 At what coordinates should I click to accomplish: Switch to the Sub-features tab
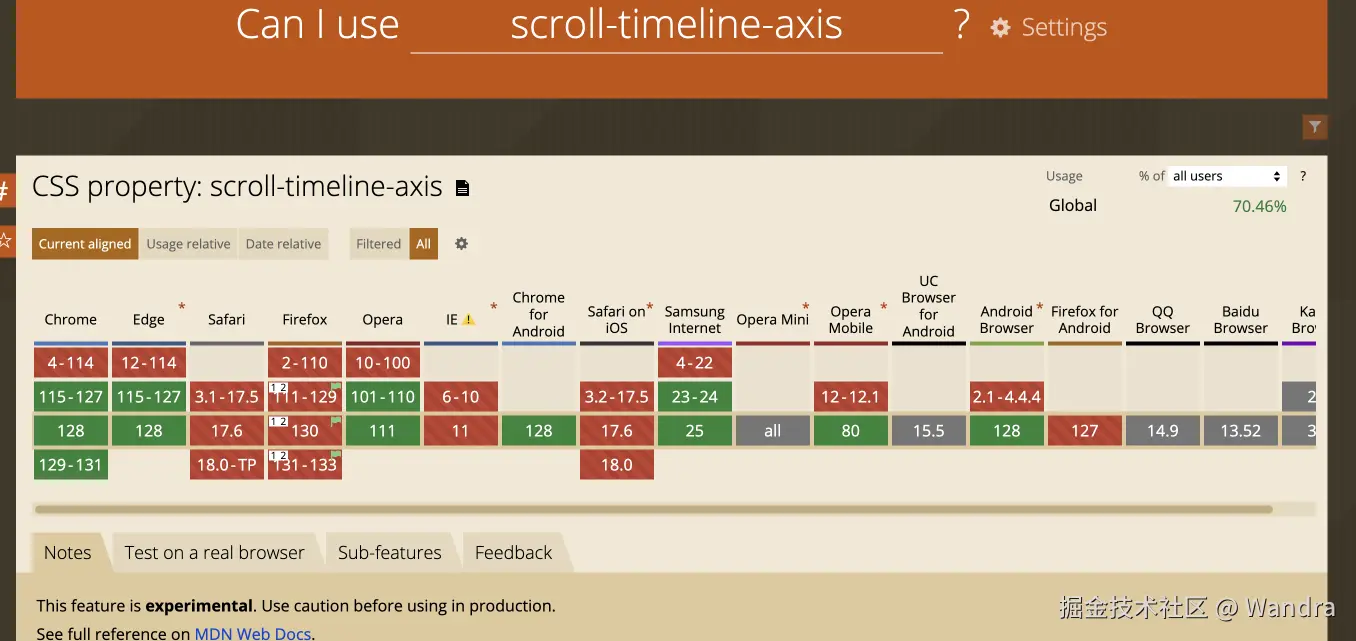[x=389, y=553]
